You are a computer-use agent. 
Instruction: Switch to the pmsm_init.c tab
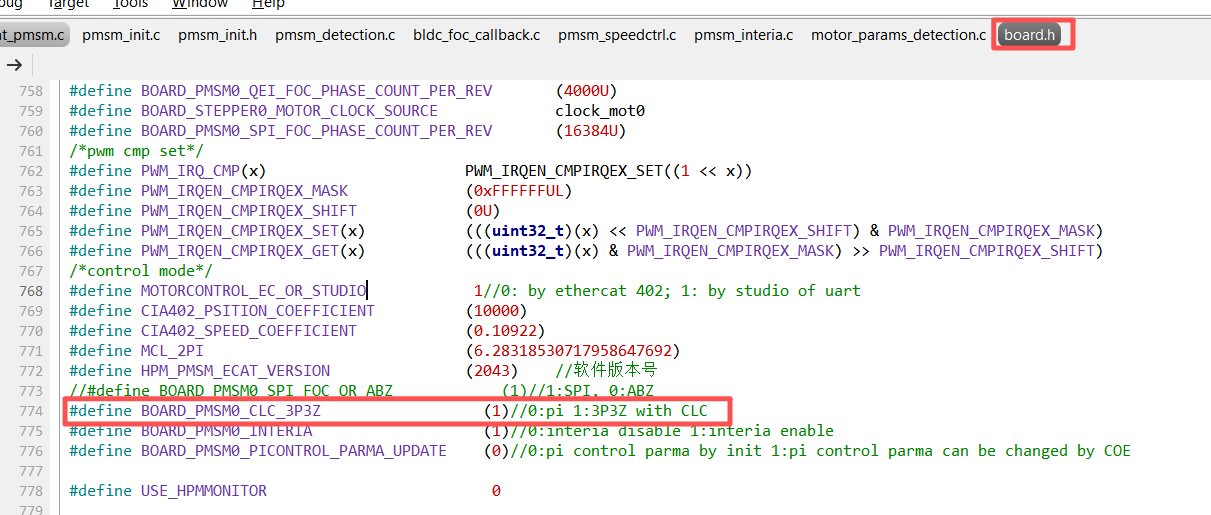(121, 35)
